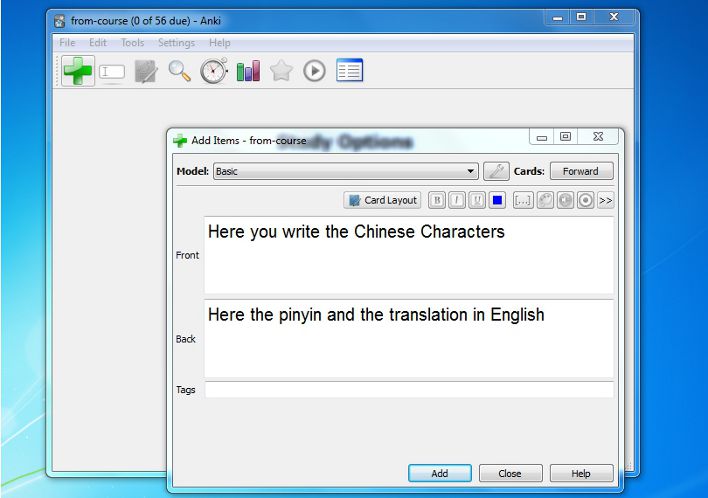Image resolution: width=708 pixels, height=498 pixels.
Task: Open the bar chart graphs icon
Action: point(248,71)
